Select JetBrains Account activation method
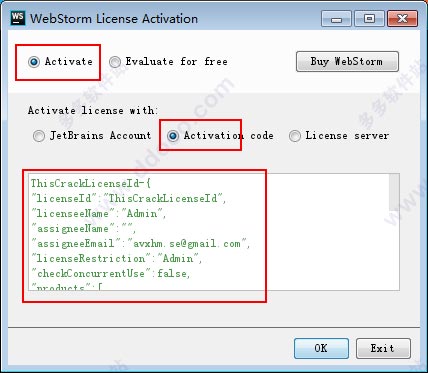The height and width of the screenshot is (373, 428). [x=39, y=136]
